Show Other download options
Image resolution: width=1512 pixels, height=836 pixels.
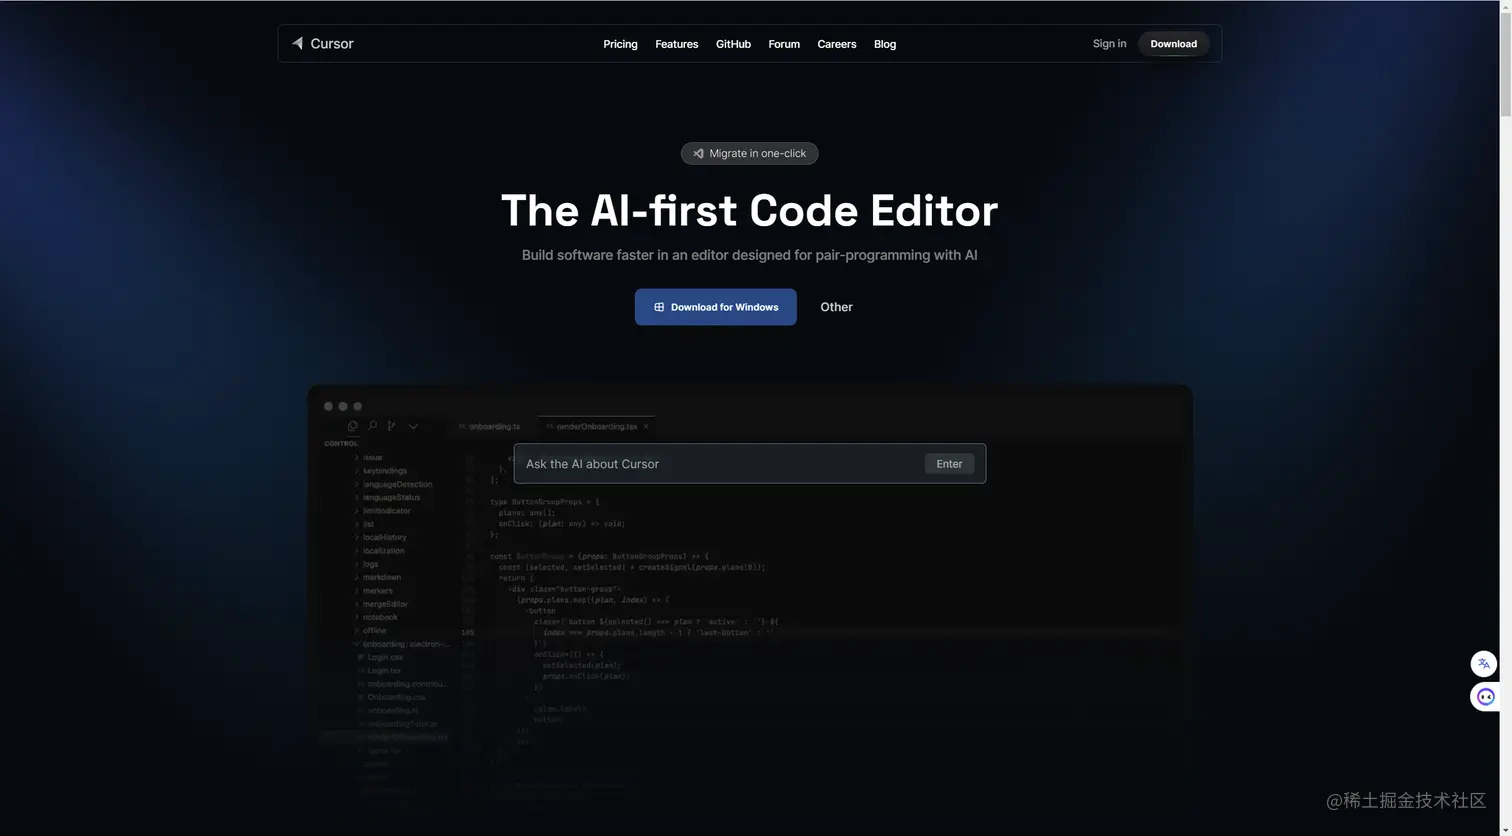(x=836, y=307)
